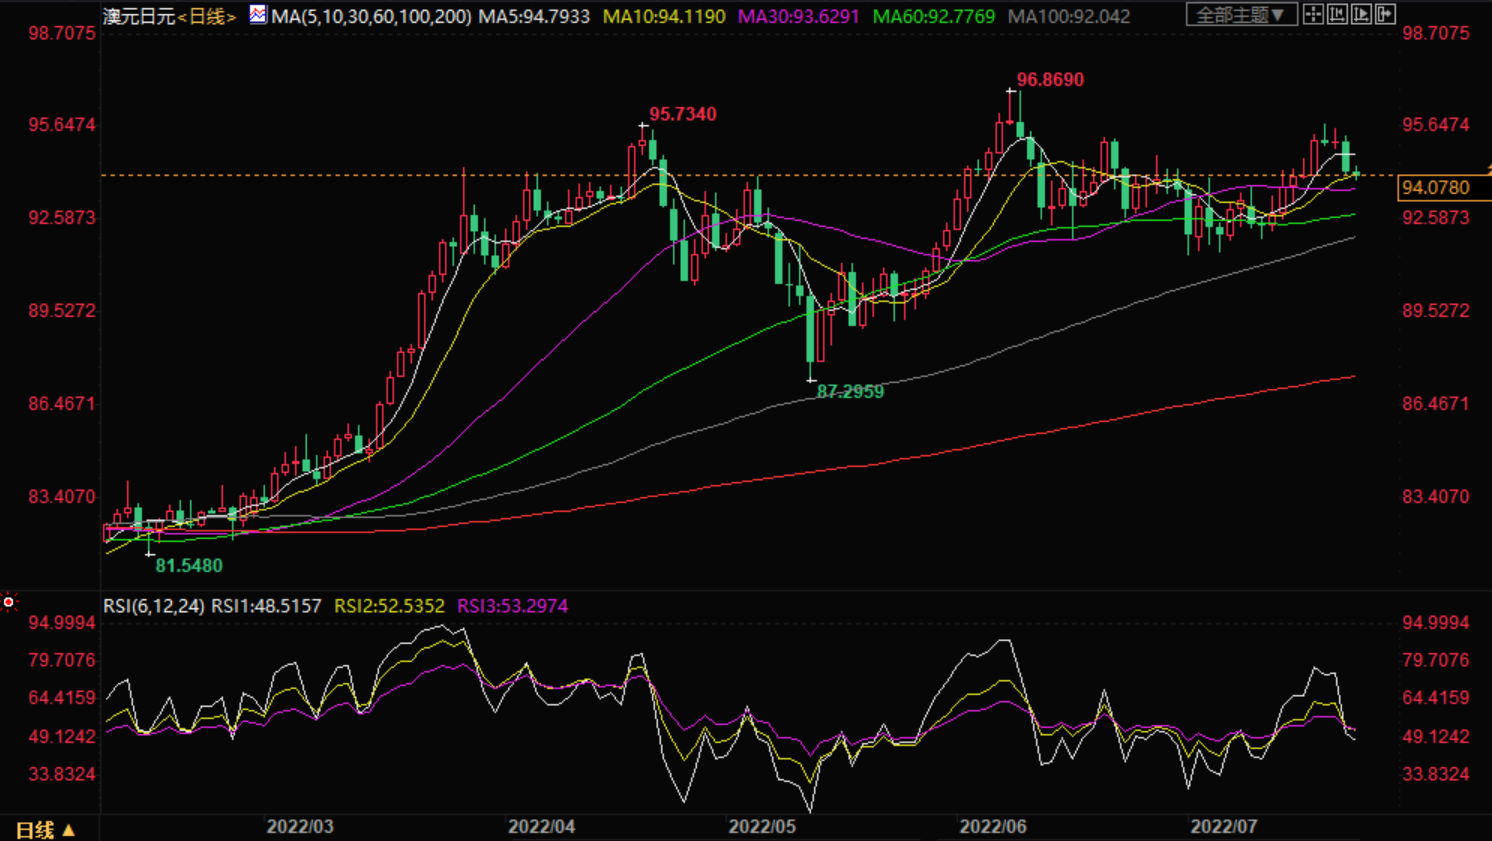Click the 澳元日元 symbol name

pyautogui.click(x=139, y=17)
